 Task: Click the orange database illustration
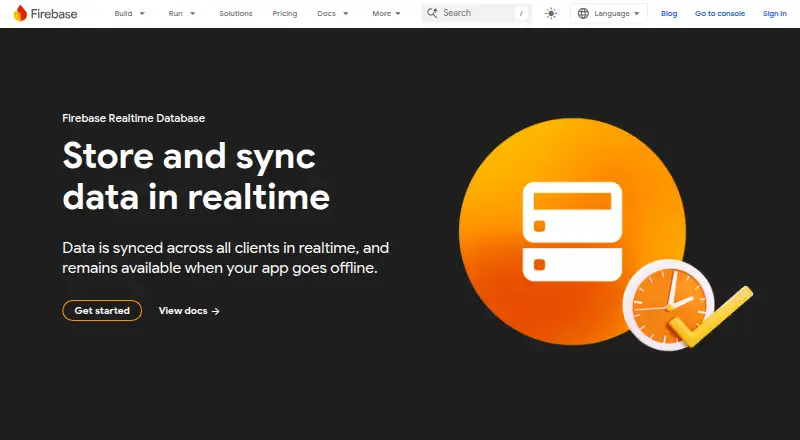click(x=572, y=231)
